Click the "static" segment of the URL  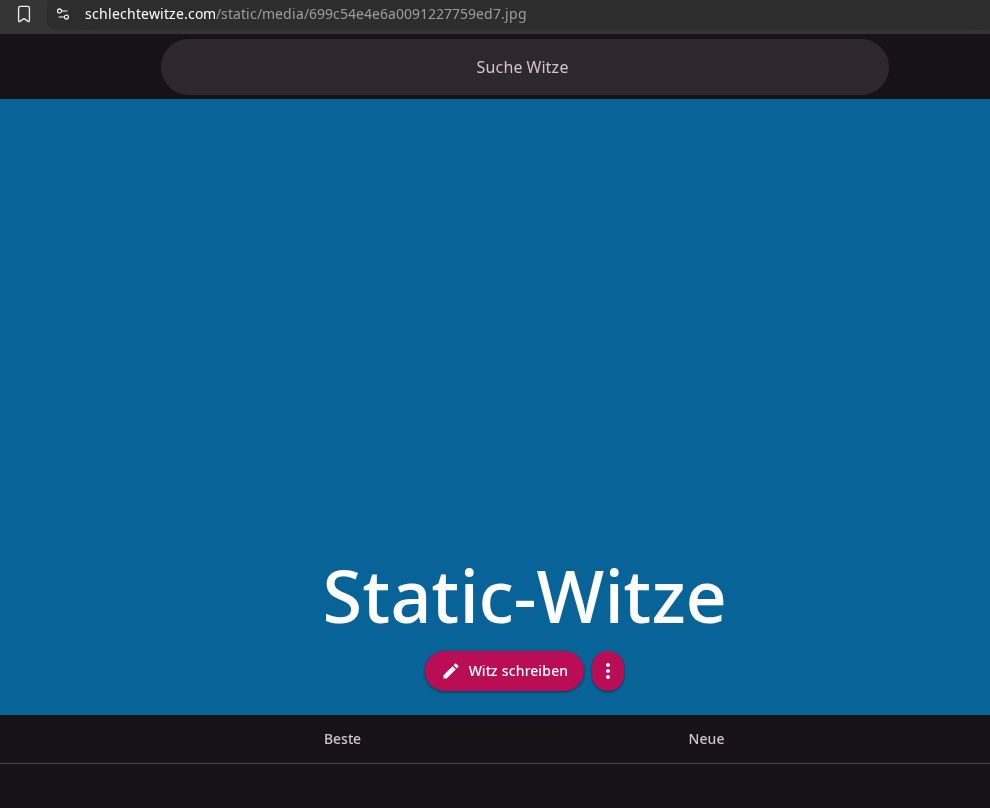point(241,14)
